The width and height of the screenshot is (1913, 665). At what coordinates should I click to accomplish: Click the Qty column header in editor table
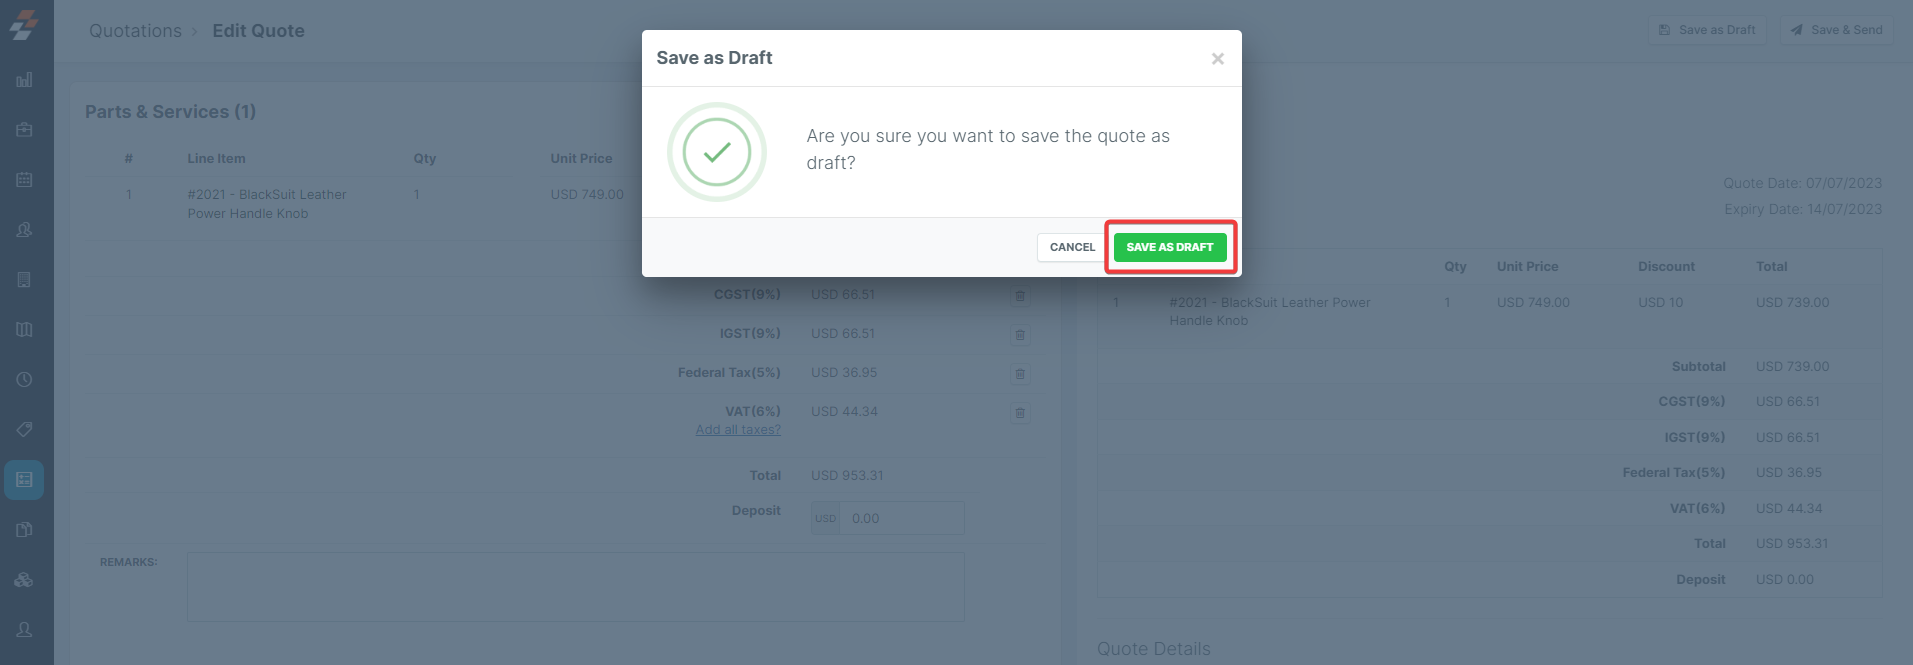click(425, 159)
